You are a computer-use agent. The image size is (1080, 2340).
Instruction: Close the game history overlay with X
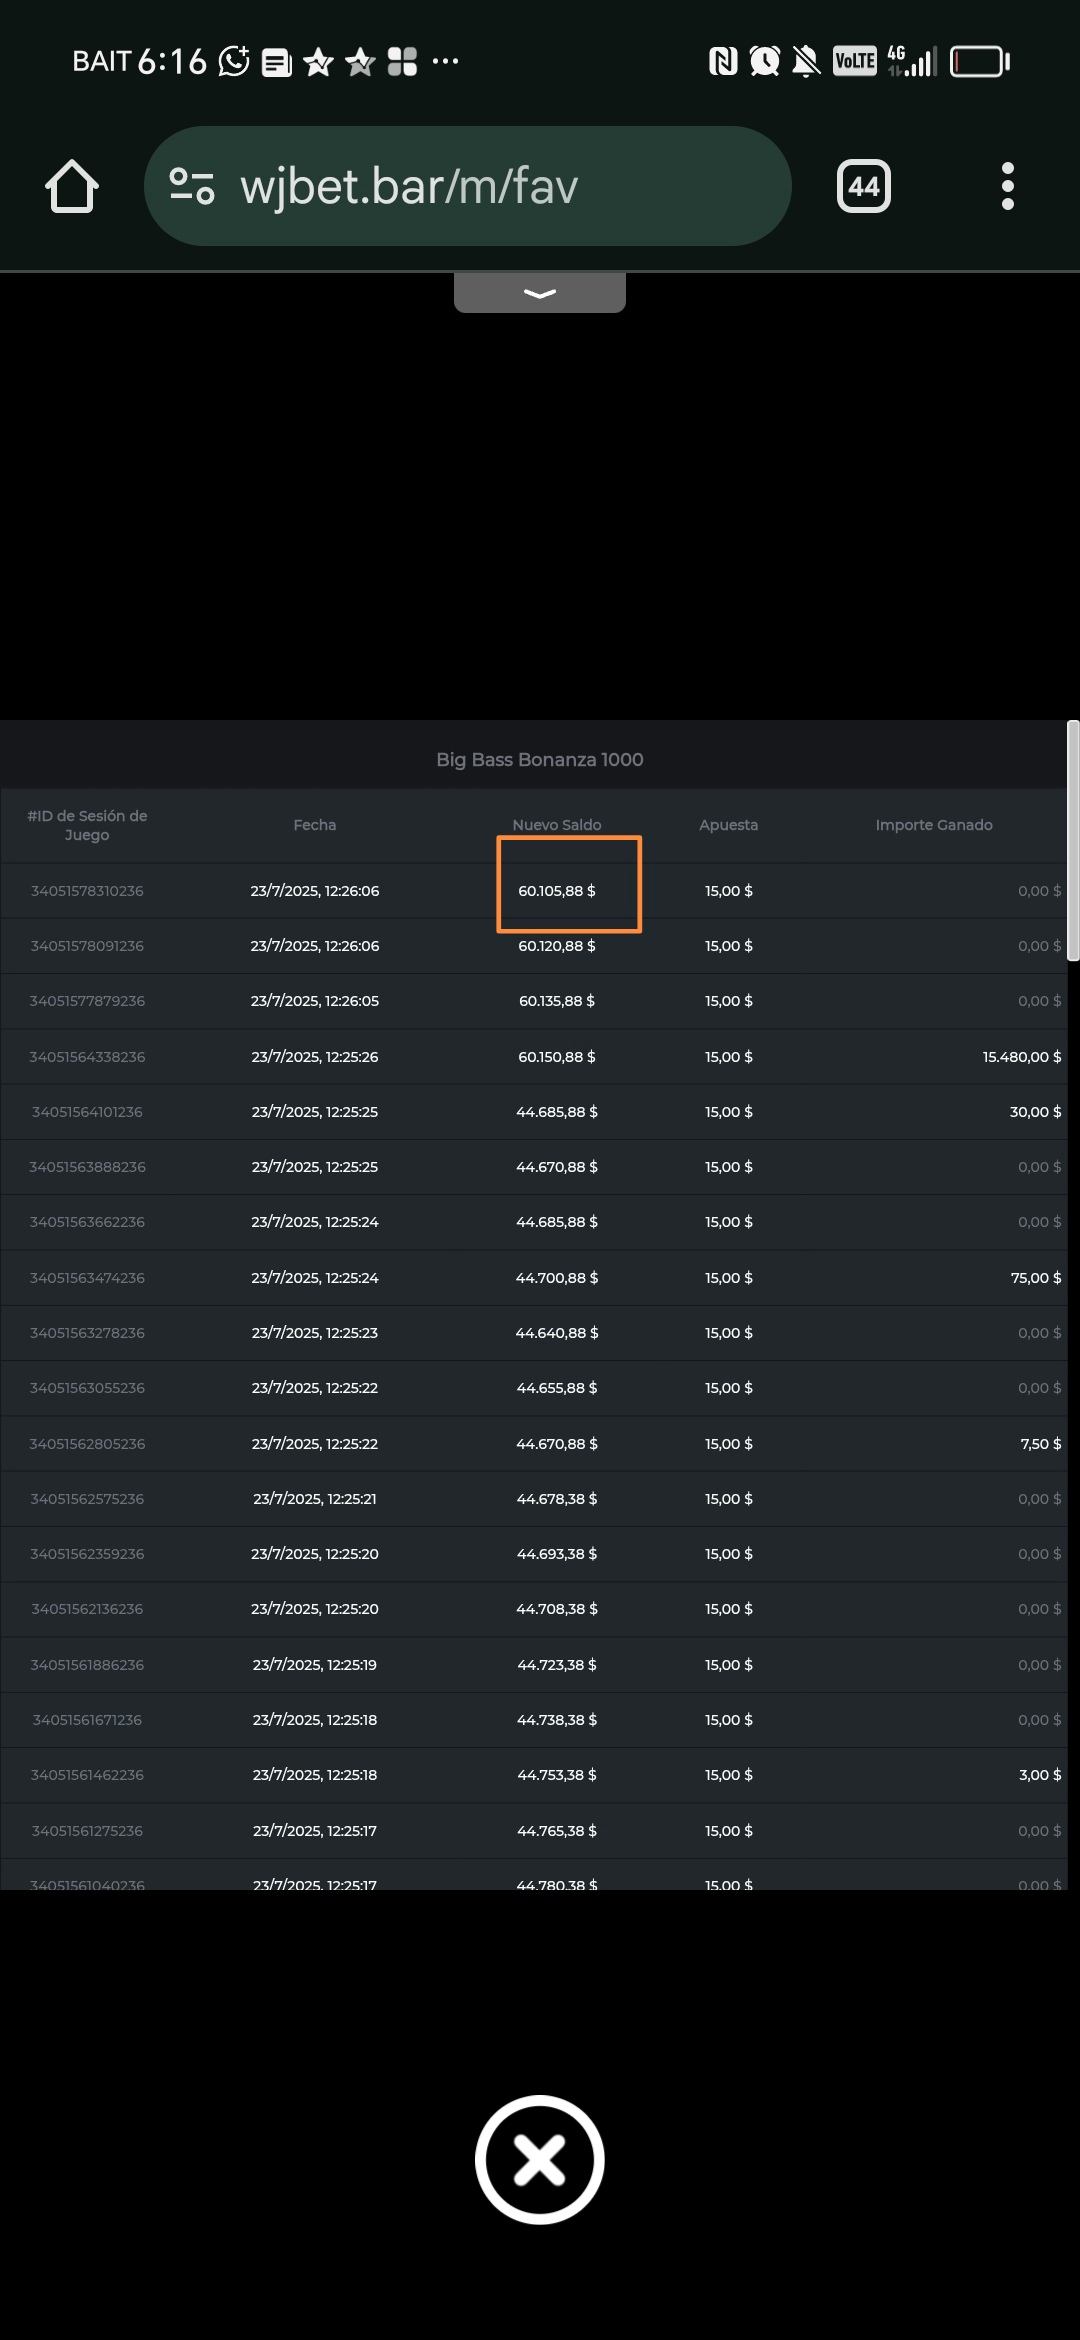pos(539,2159)
